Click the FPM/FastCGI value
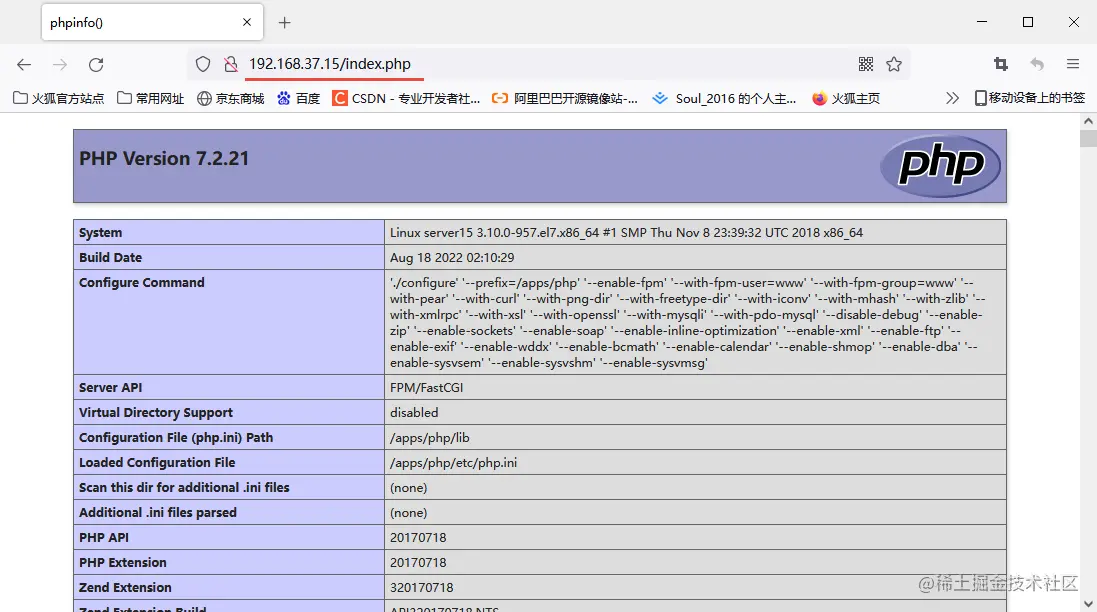1097x612 pixels. [x=427, y=387]
